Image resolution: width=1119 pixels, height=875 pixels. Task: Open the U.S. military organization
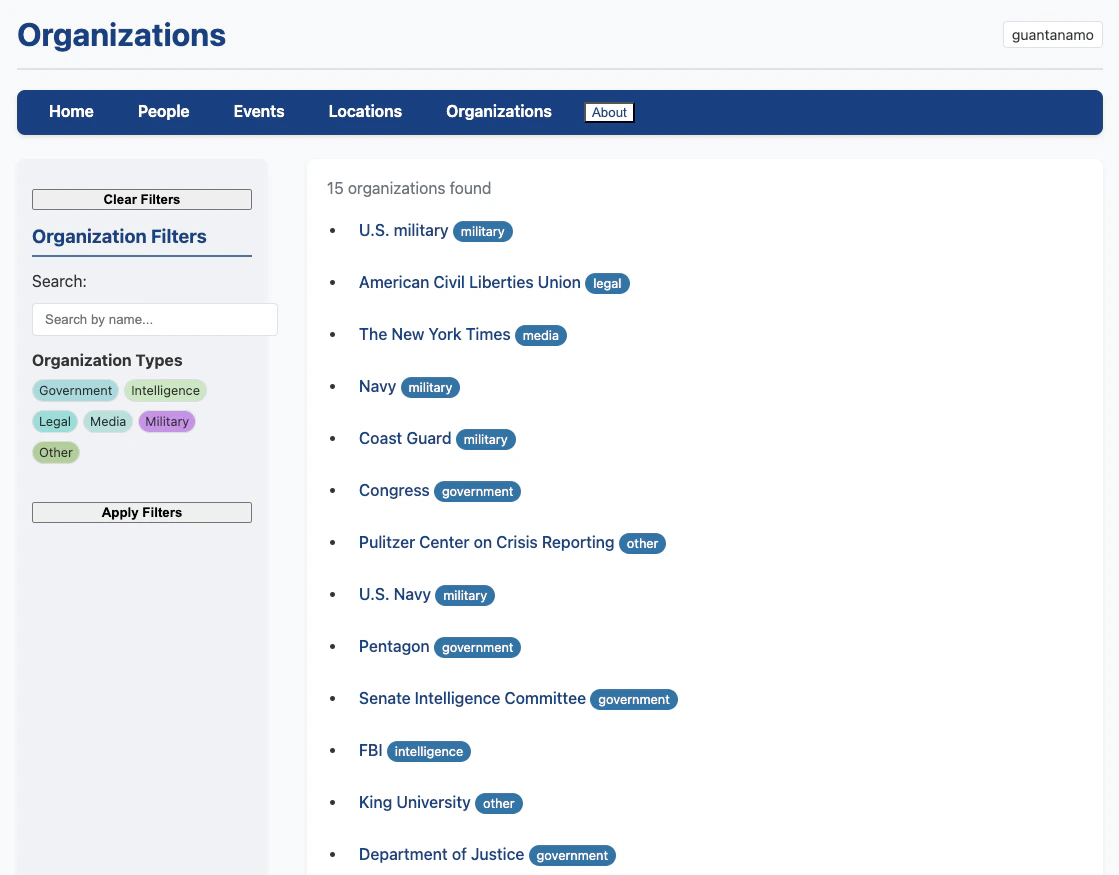tap(403, 230)
